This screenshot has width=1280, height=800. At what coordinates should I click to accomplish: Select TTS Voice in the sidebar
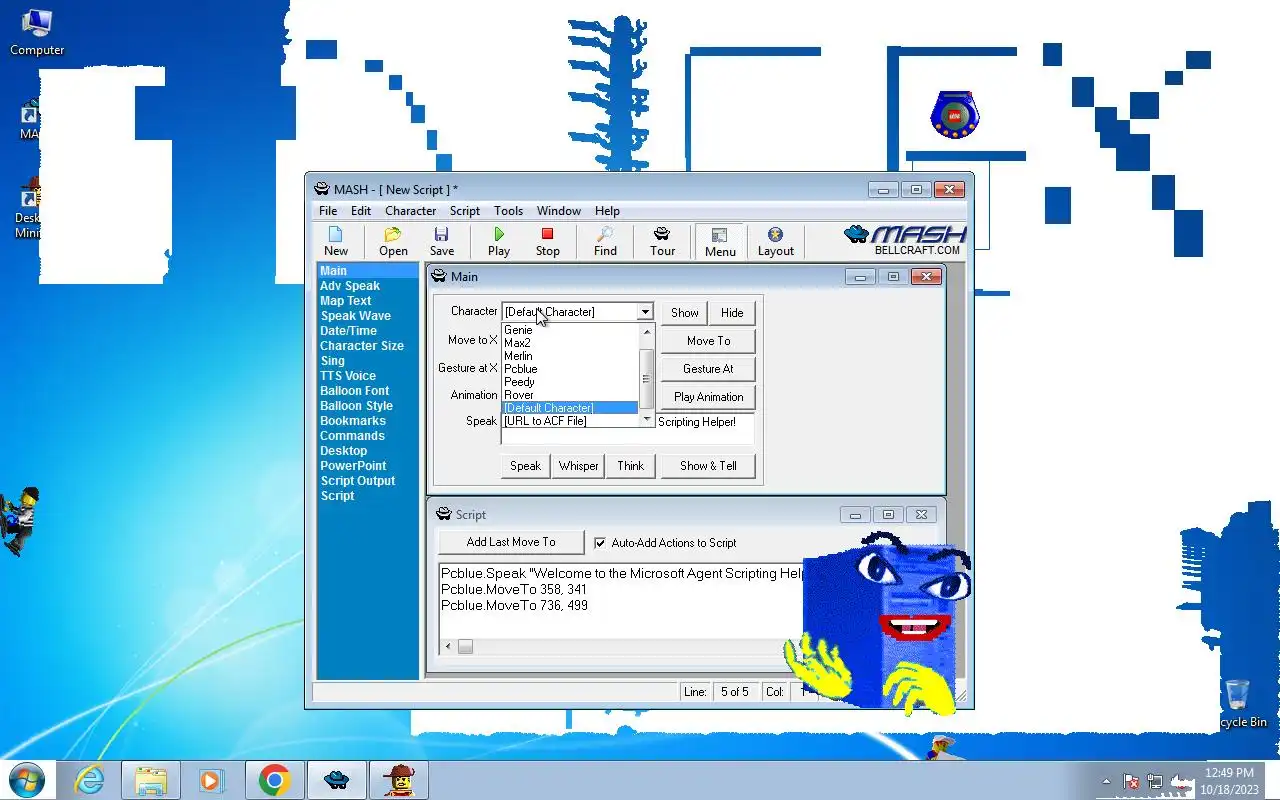pyautogui.click(x=348, y=376)
